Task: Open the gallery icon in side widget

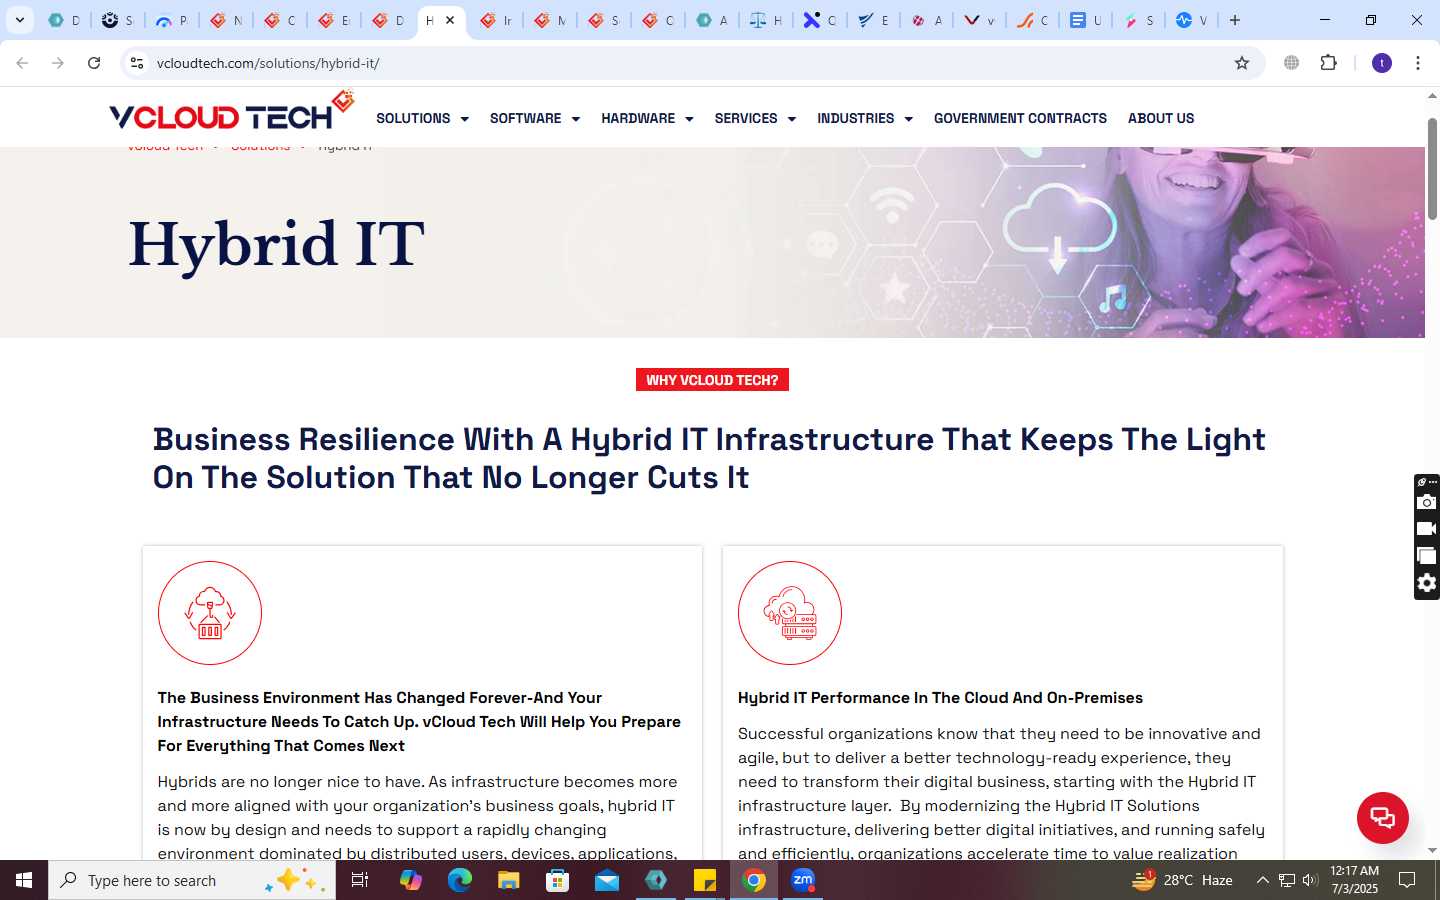Action: click(1427, 556)
